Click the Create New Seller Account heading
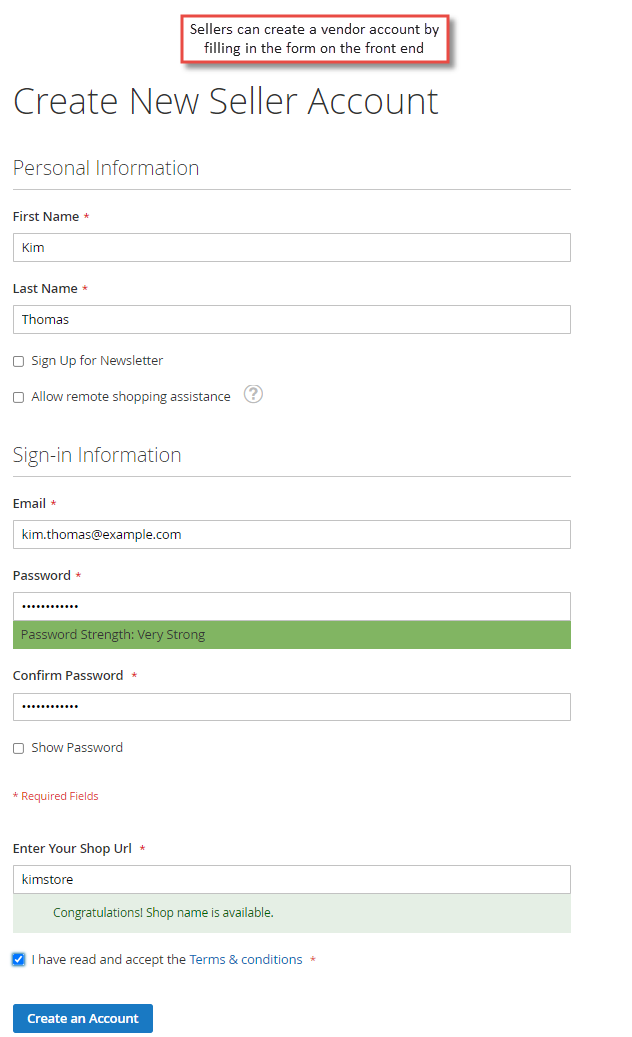 click(225, 102)
